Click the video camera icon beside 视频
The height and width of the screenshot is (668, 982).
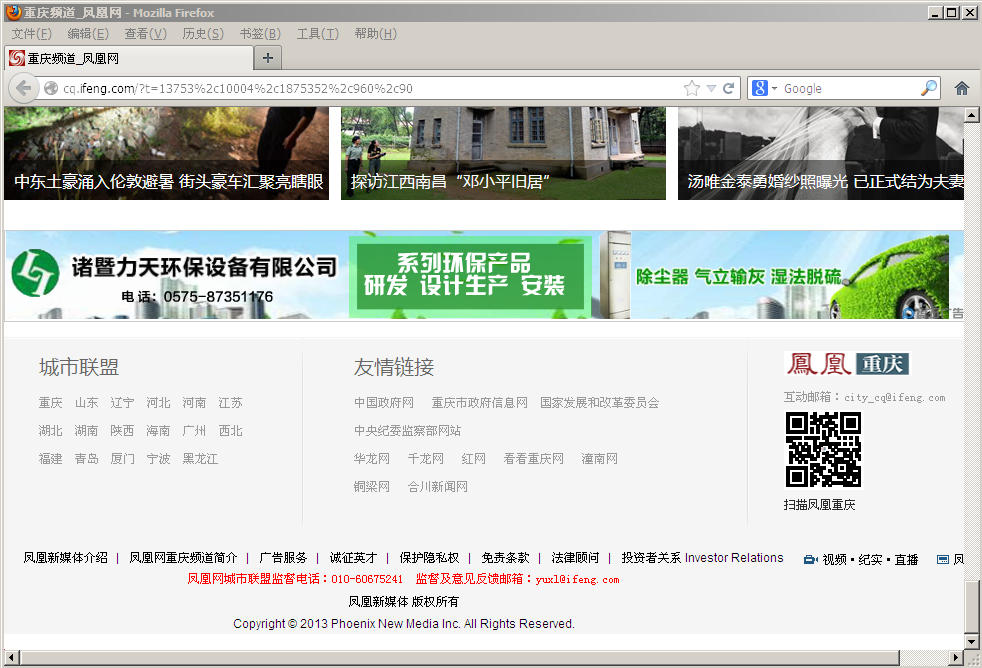[810, 560]
